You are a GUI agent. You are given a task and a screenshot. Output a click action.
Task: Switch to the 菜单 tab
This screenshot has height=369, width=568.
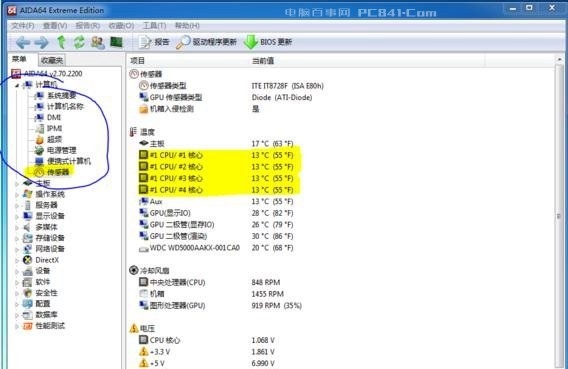coord(19,59)
